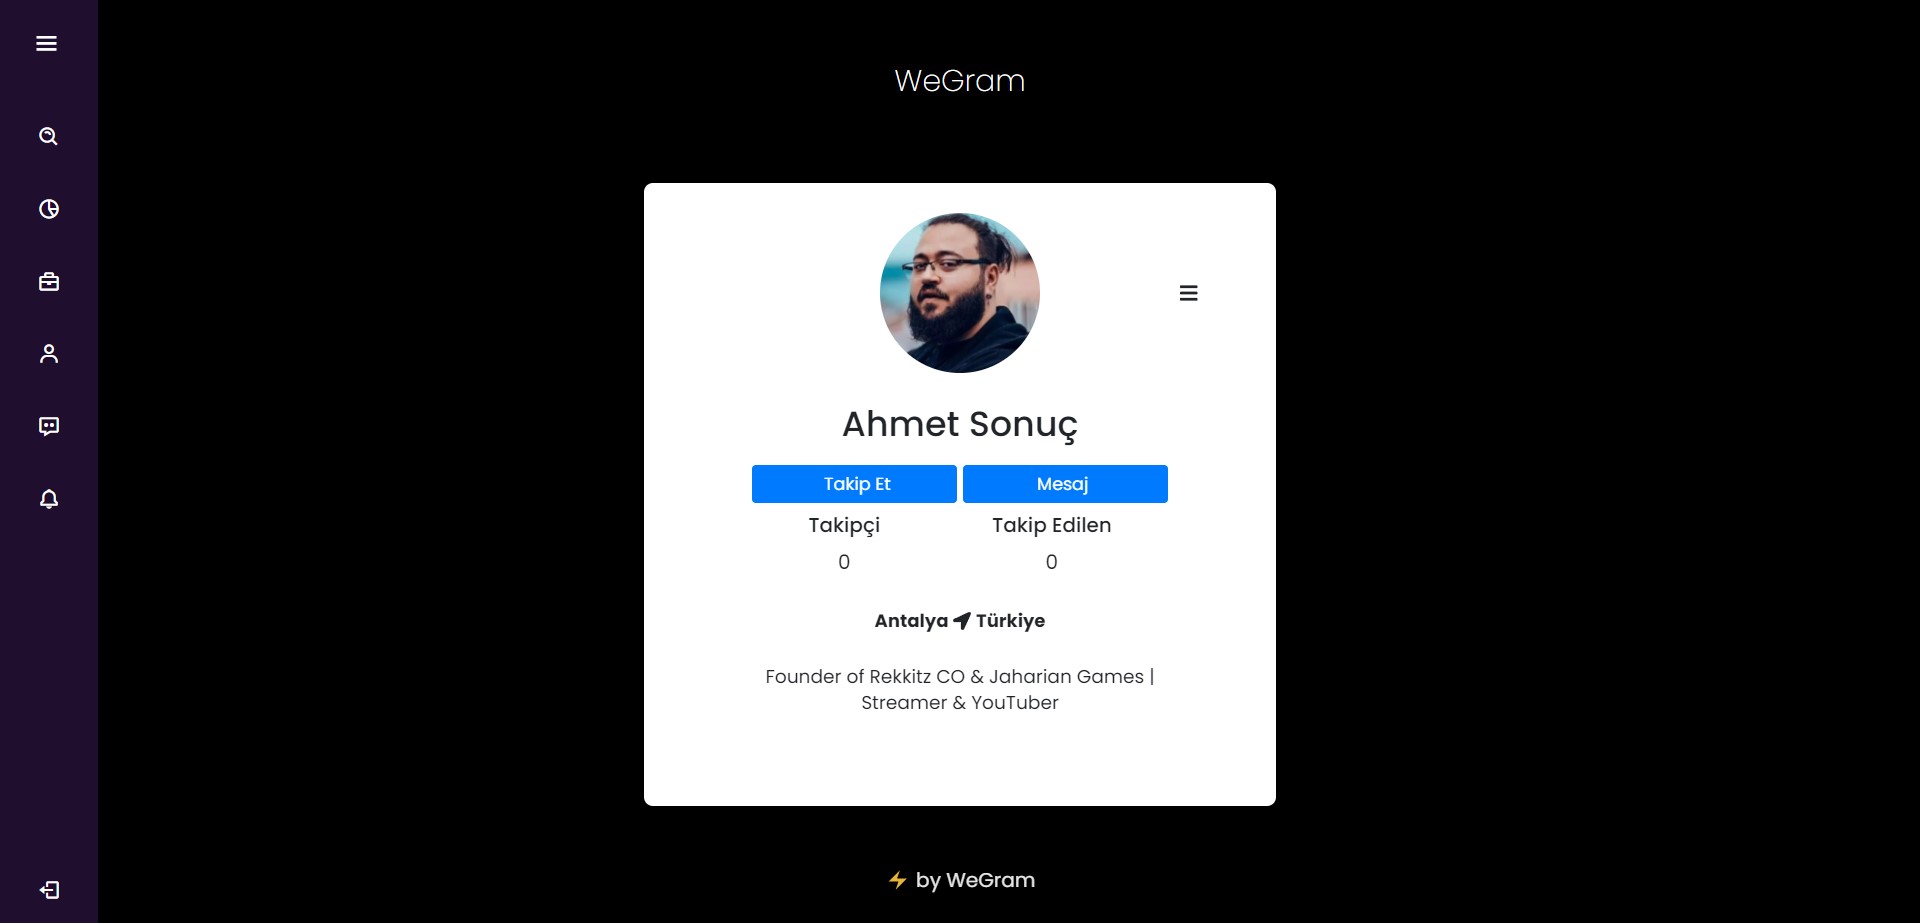1920x923 pixels.
Task: Open the pie chart statistics icon
Action: [x=49, y=209]
